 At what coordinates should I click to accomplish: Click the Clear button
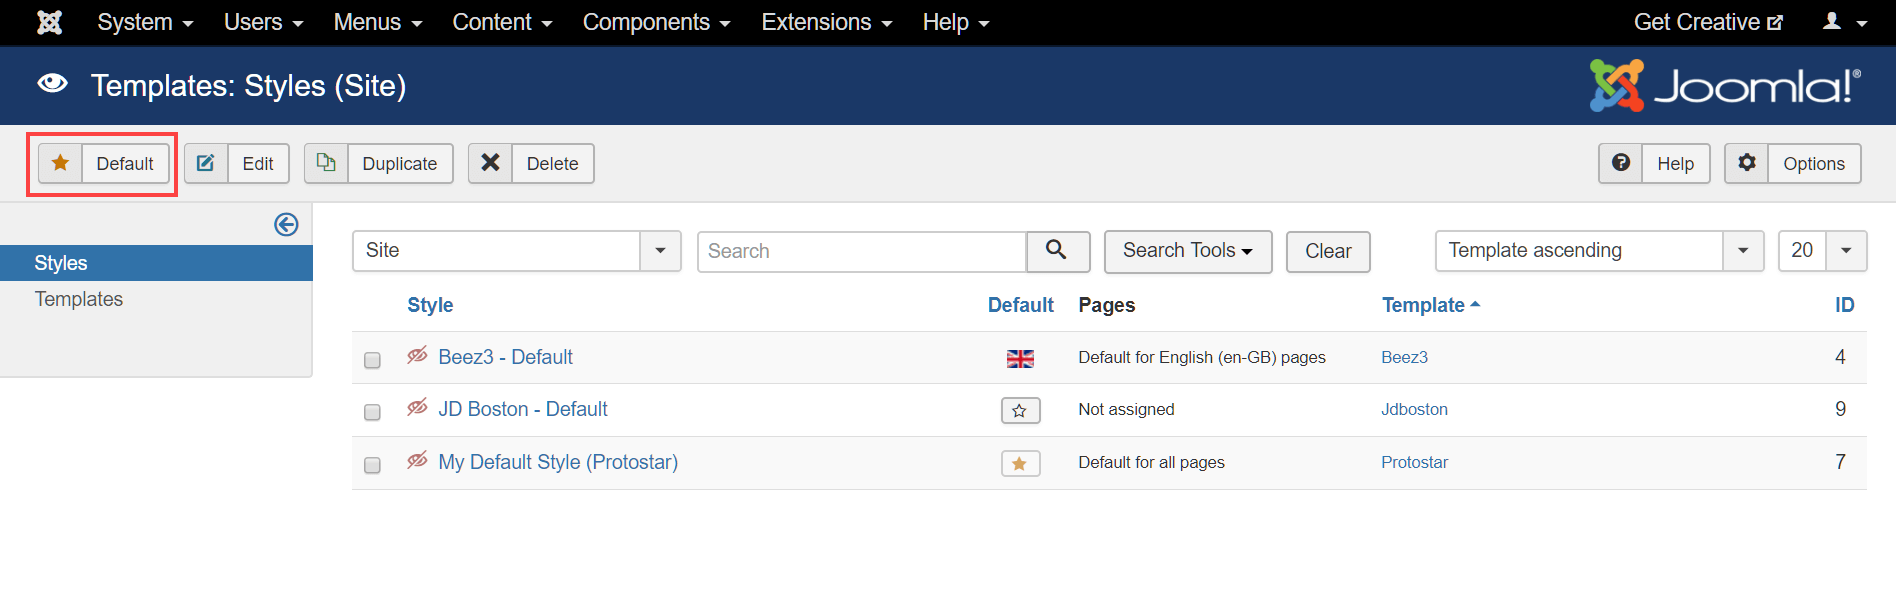(1328, 251)
